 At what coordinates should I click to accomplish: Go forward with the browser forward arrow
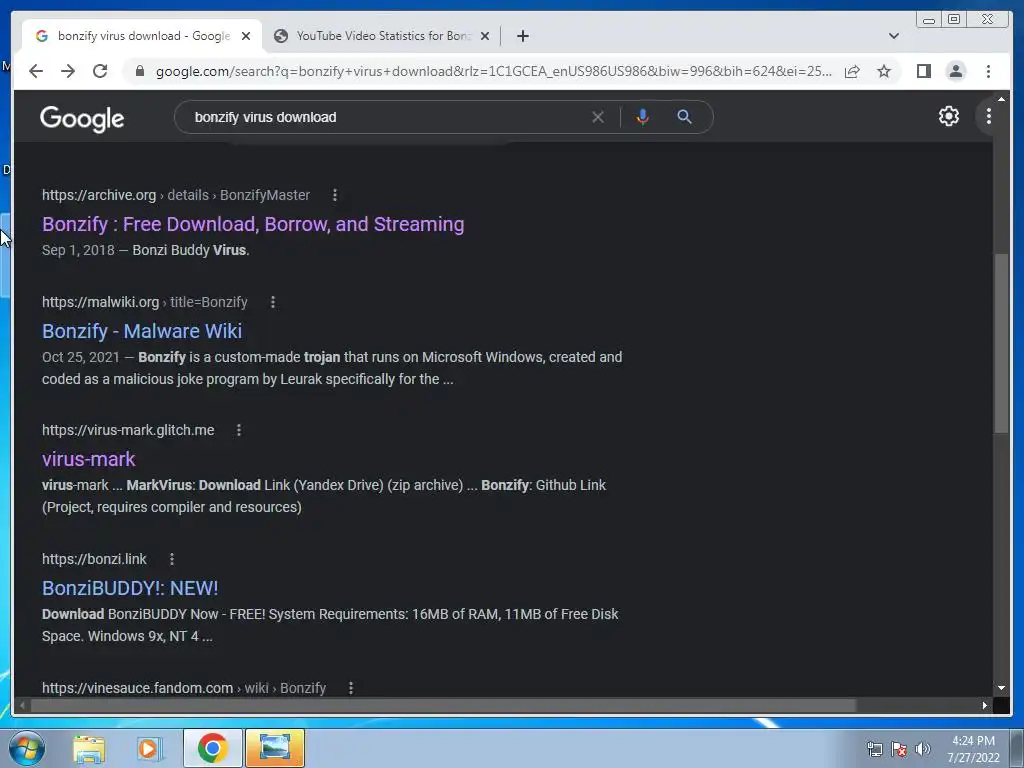coord(68,71)
